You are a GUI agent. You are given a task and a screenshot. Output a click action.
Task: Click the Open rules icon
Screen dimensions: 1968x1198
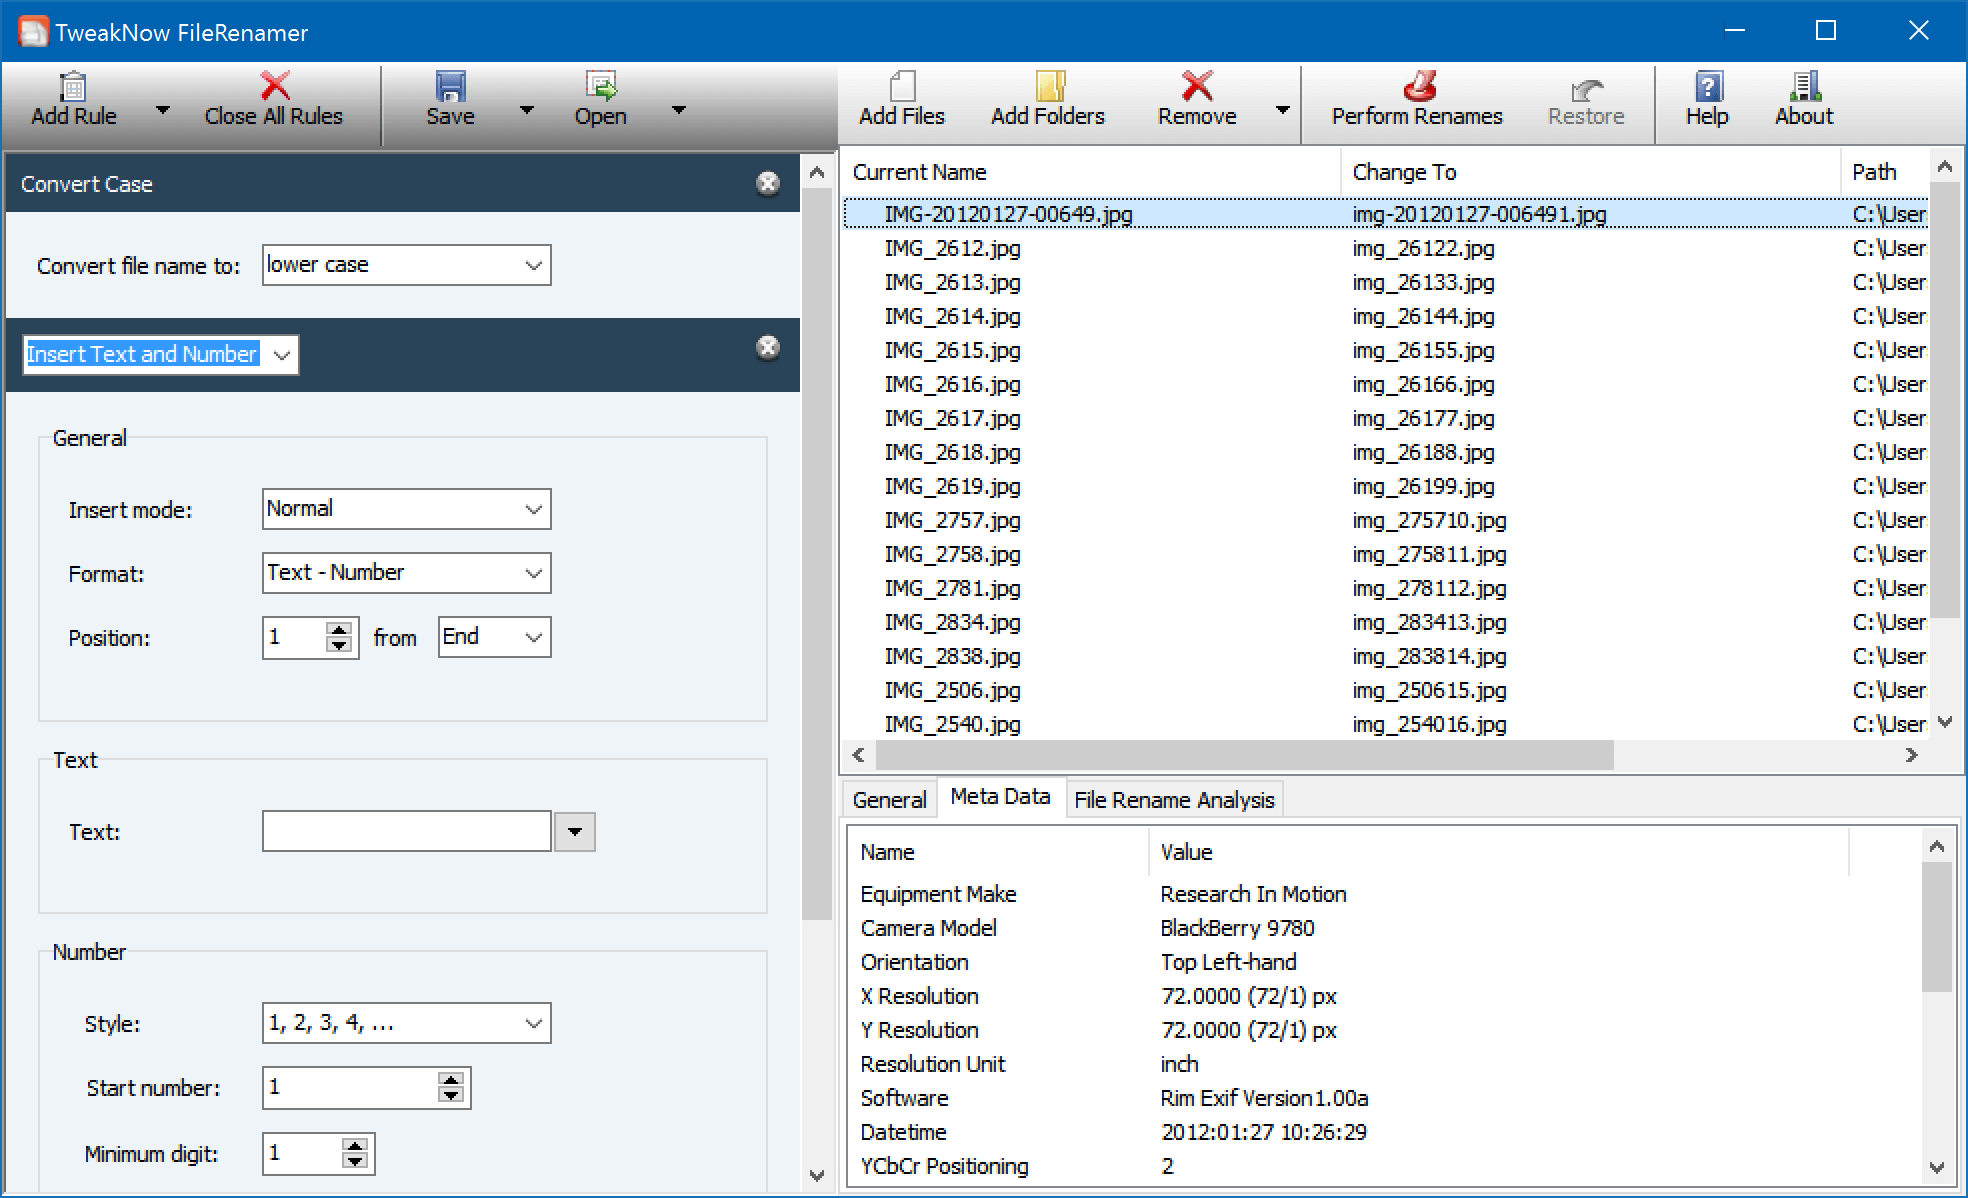[600, 86]
